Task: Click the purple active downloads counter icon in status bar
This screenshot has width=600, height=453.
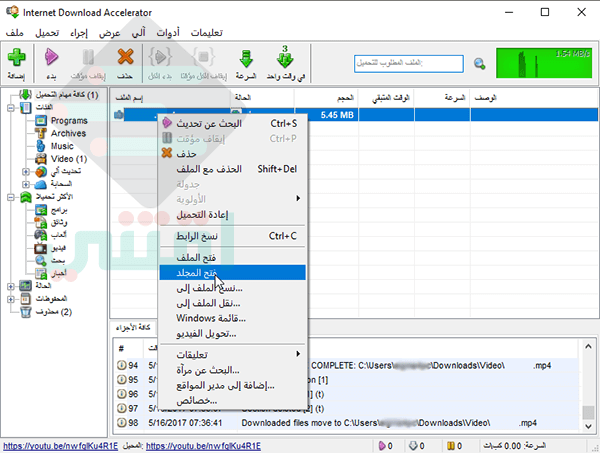Action: (382, 446)
